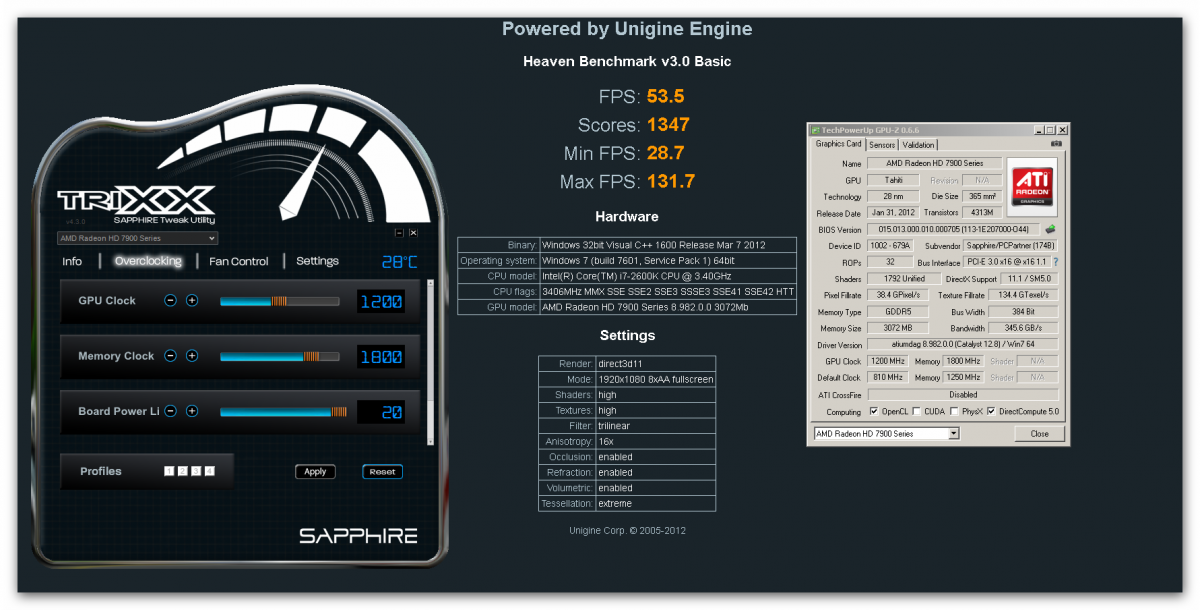Viewport: 1200px width, 610px height.
Task: Select the TRIXX Overclocking tab
Action: 148,261
